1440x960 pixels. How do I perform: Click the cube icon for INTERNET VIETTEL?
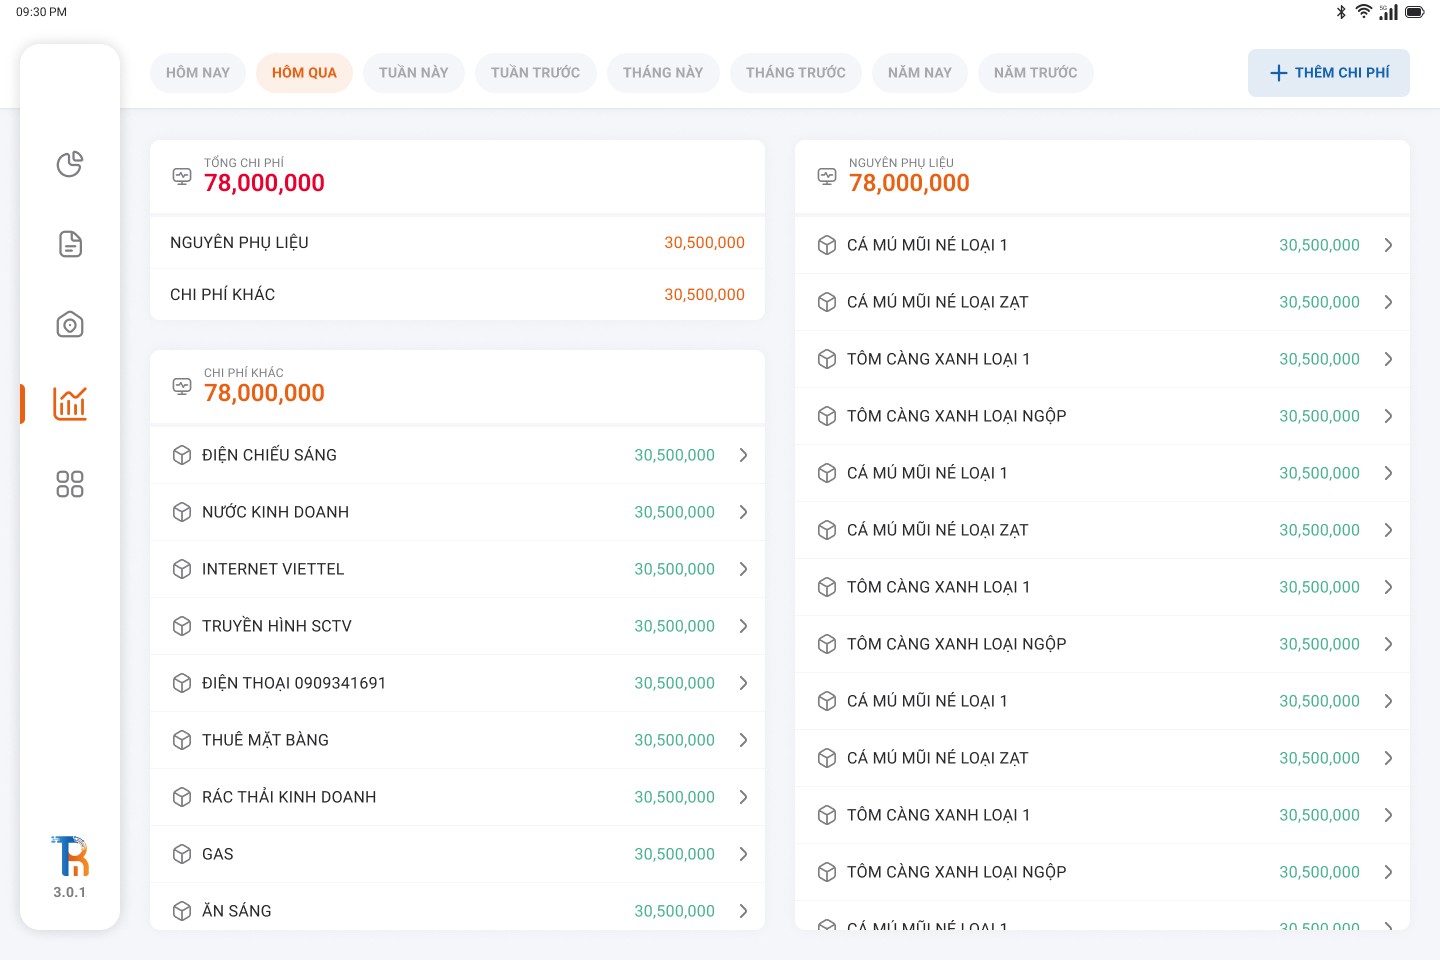(x=182, y=569)
